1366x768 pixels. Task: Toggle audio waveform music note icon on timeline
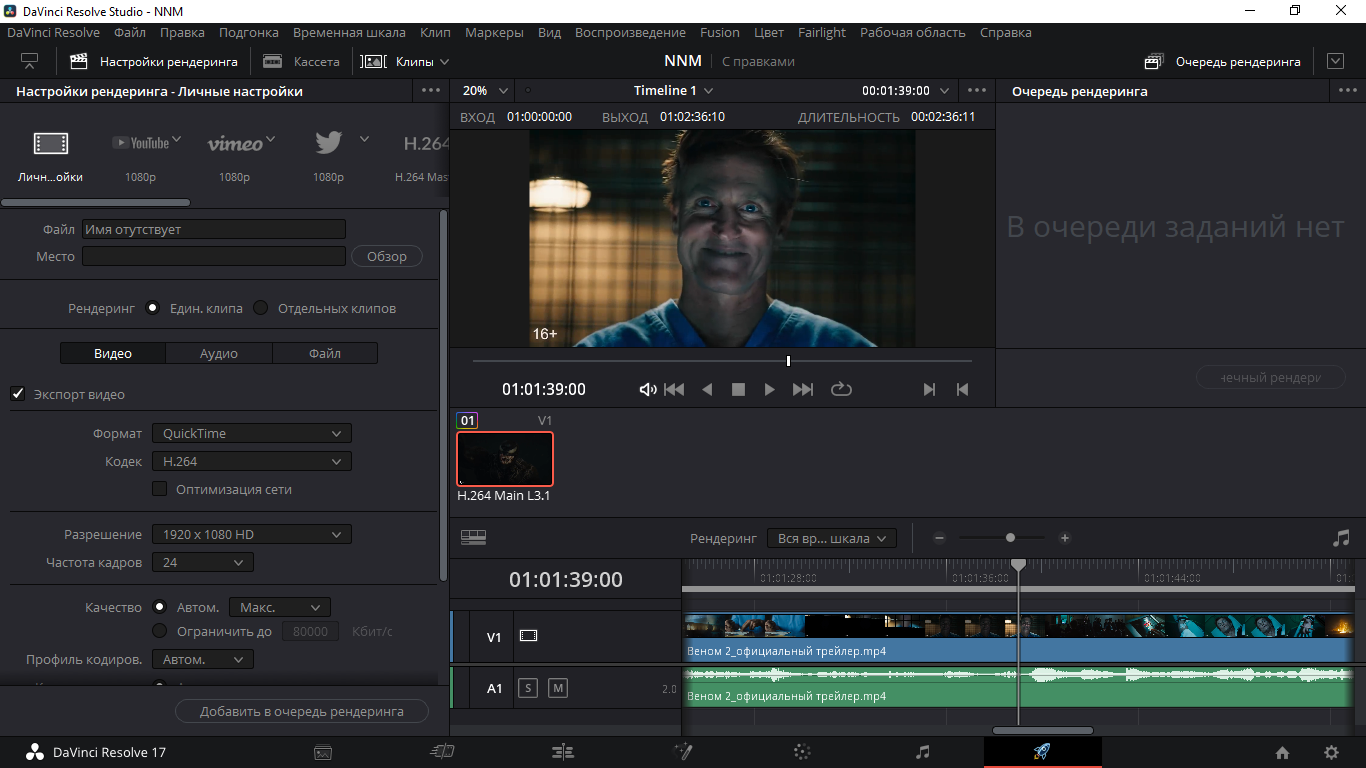coord(1341,538)
